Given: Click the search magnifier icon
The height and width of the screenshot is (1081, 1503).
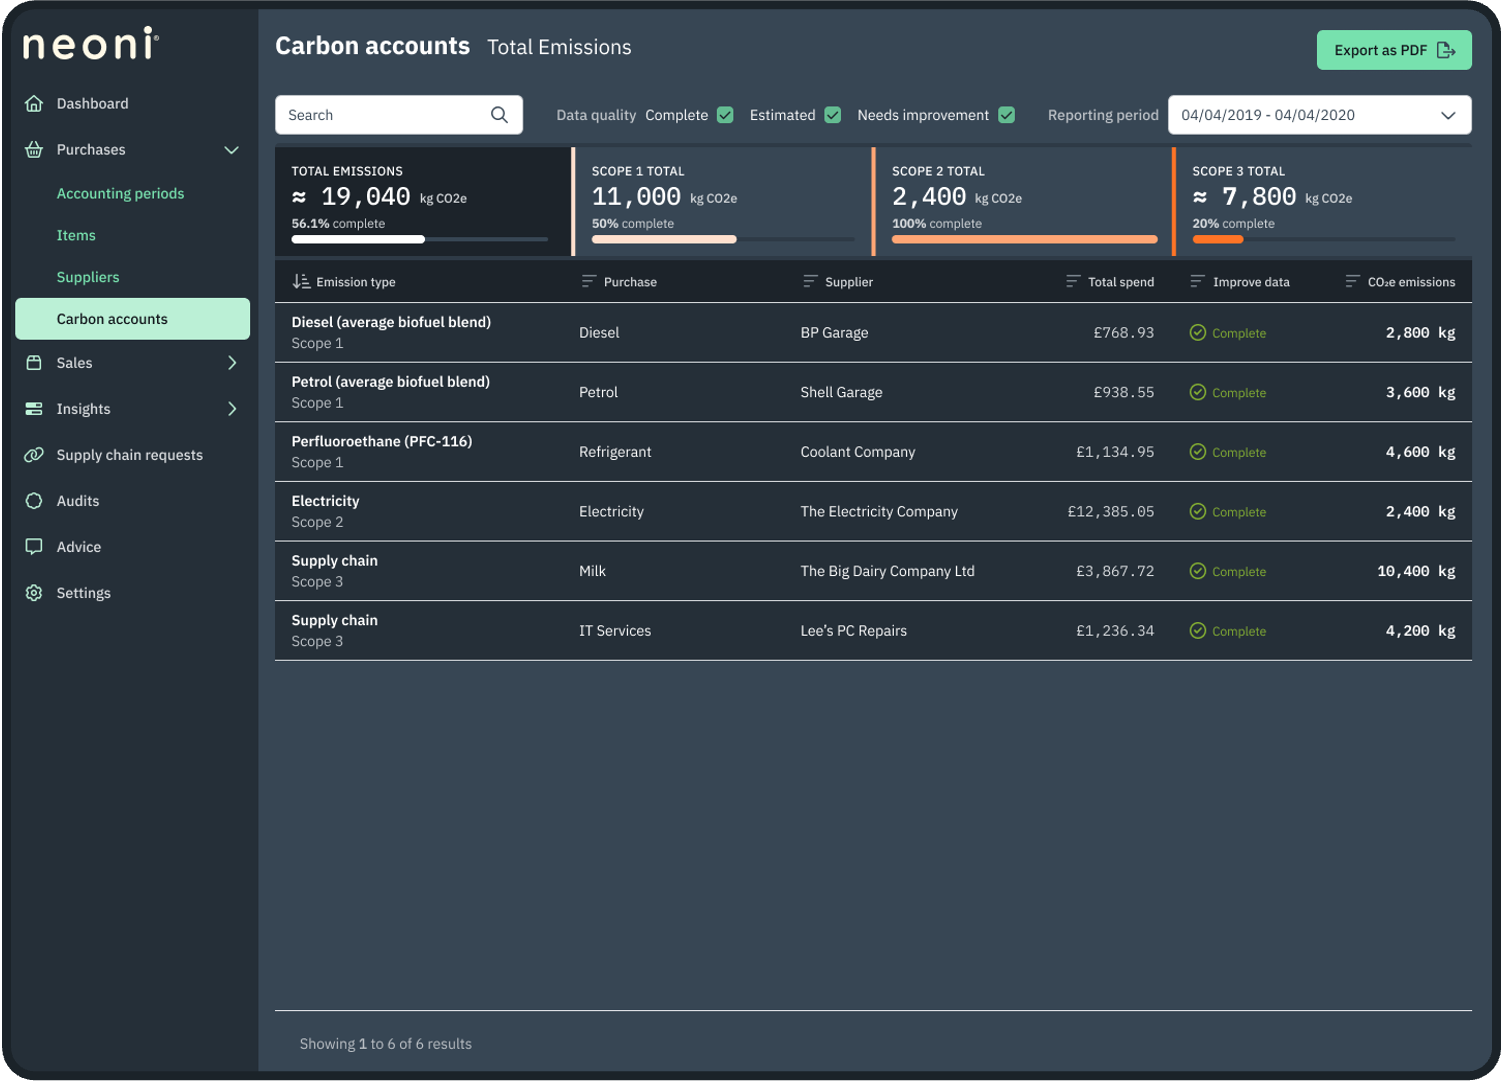Looking at the screenshot, I should coord(499,115).
